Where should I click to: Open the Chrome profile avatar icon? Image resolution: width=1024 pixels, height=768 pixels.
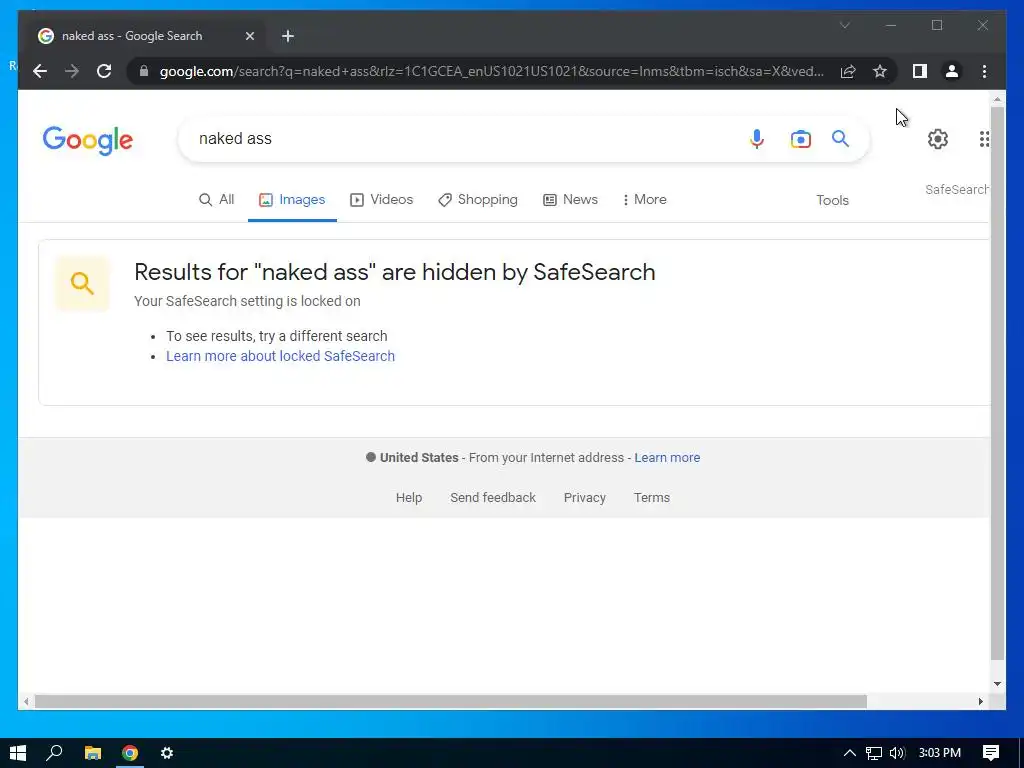[x=952, y=71]
